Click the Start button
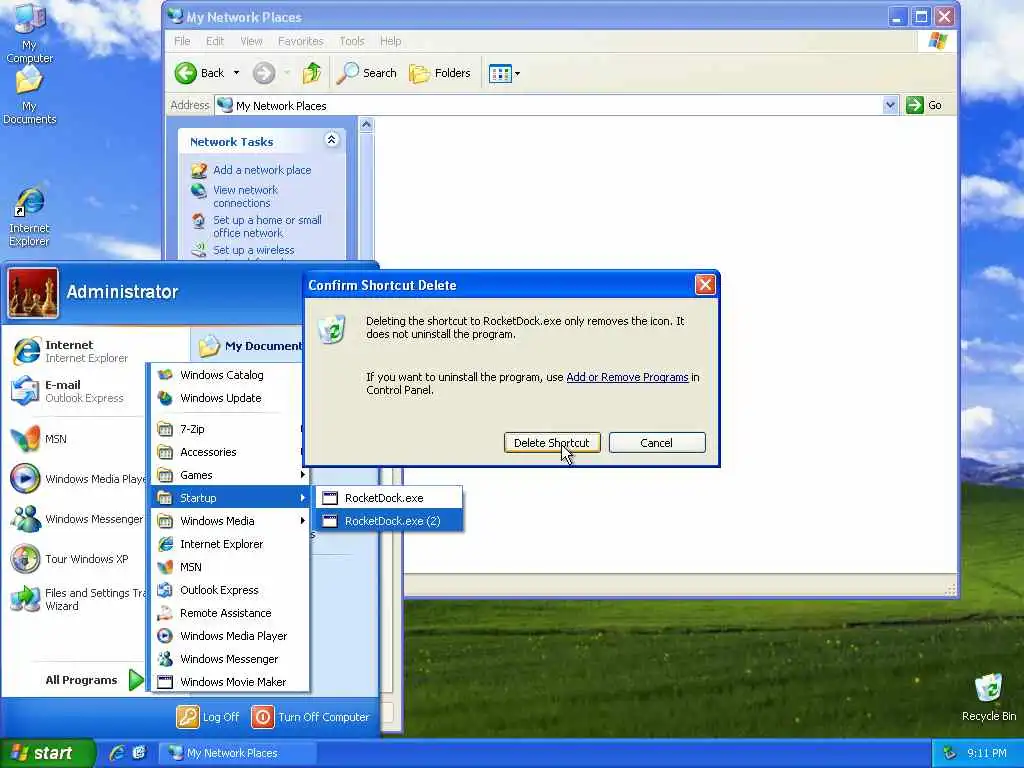1024x768 pixels. [x=46, y=753]
